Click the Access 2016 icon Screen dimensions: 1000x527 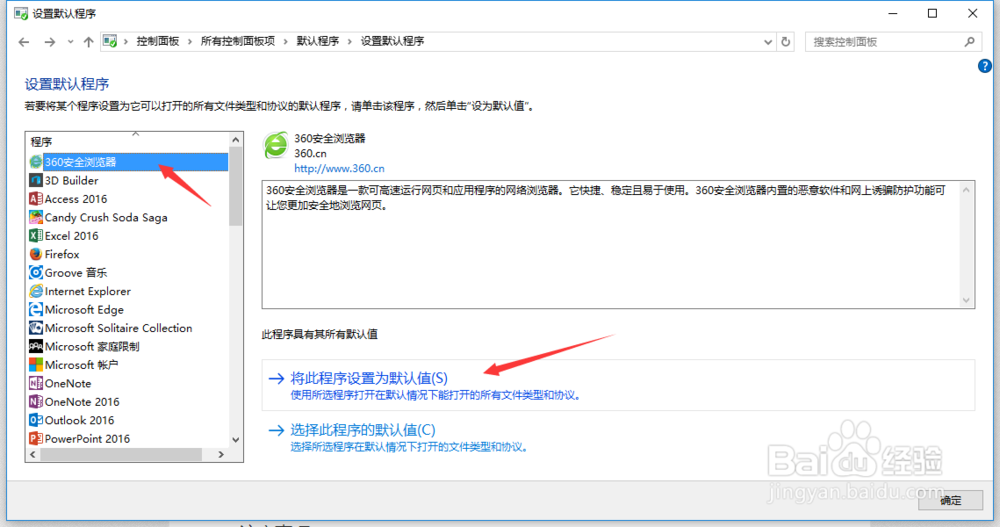tap(36, 199)
